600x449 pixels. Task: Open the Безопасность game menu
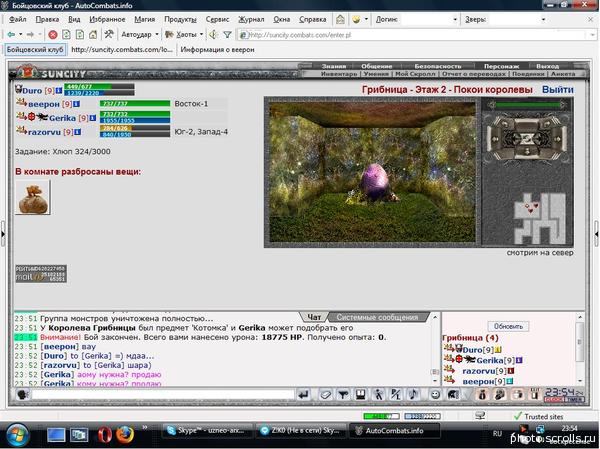click(438, 66)
